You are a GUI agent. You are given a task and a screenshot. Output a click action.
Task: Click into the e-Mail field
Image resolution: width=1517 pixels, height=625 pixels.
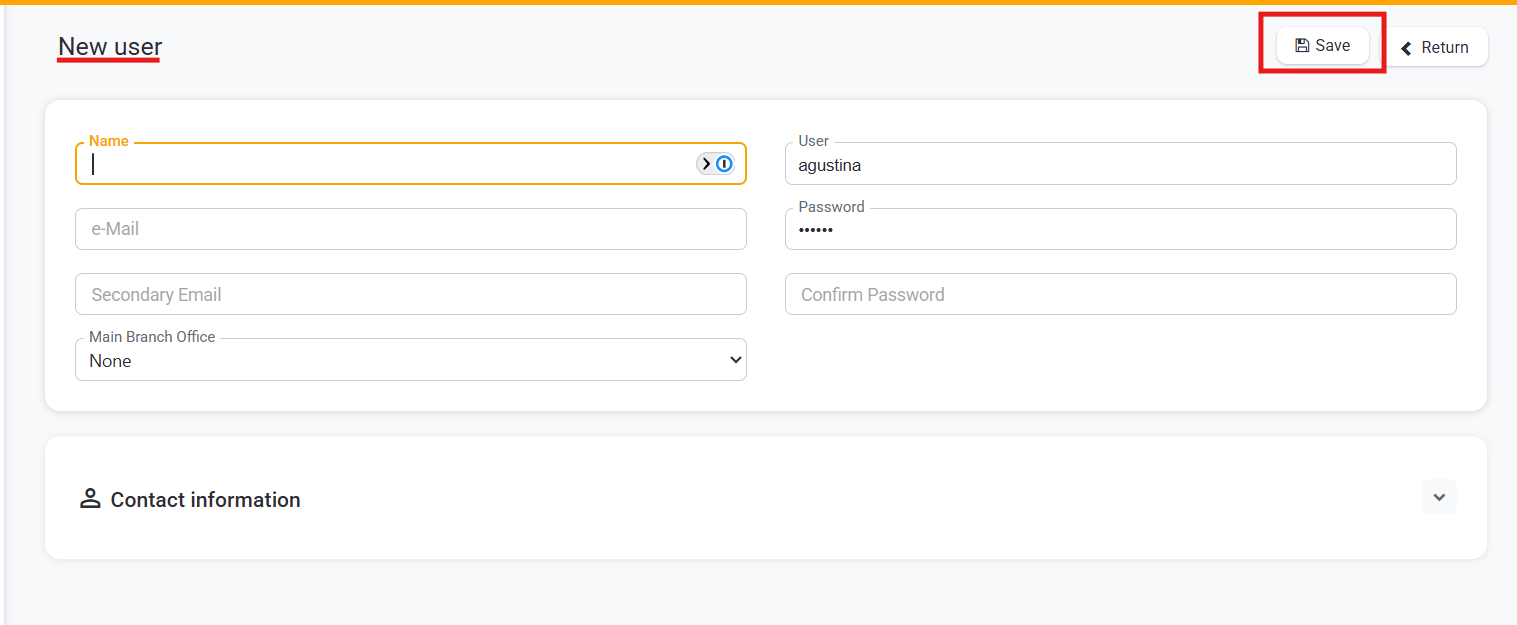[x=410, y=229]
